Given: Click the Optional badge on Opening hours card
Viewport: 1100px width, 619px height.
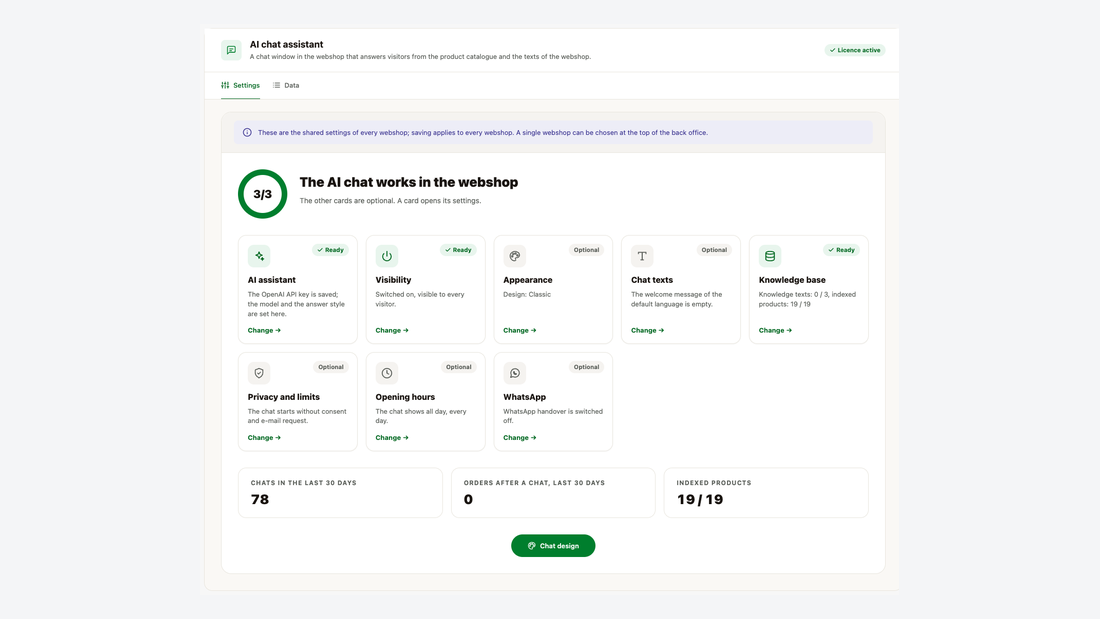Looking at the screenshot, I should pyautogui.click(x=458, y=367).
